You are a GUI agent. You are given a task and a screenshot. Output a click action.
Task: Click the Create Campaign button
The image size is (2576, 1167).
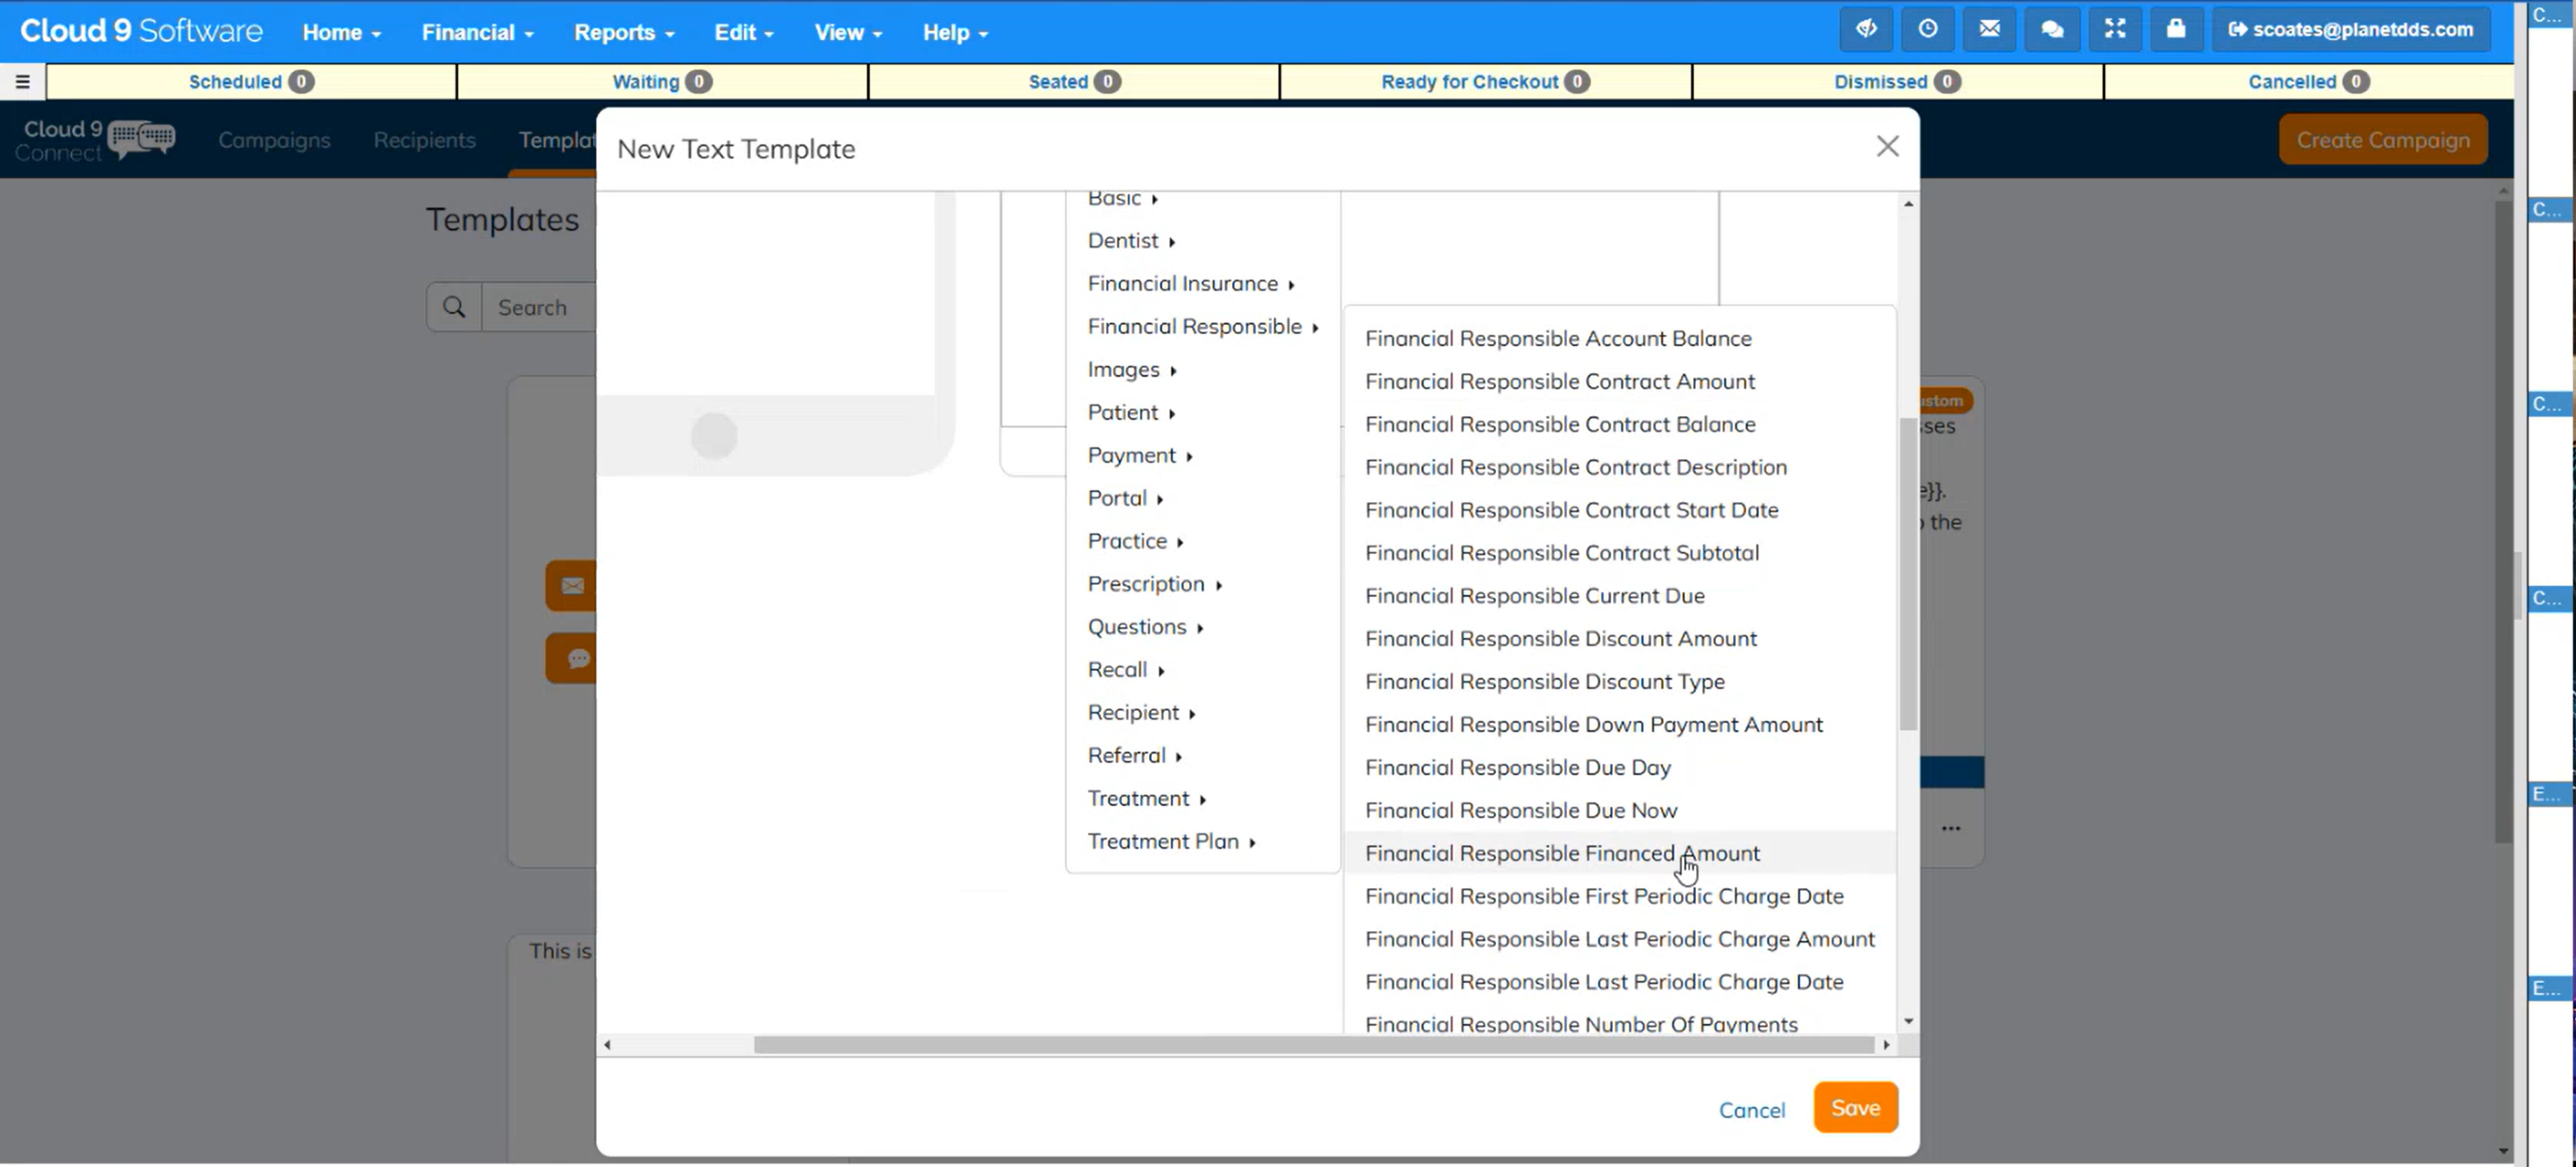tap(2382, 140)
